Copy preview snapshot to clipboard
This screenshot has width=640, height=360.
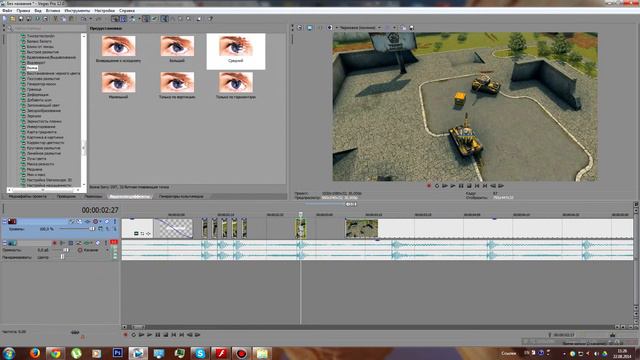[403, 28]
